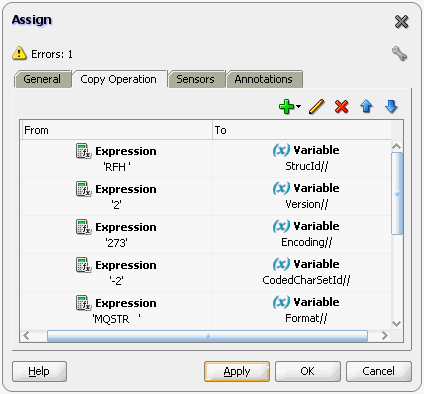The width and height of the screenshot is (424, 394).
Task: Click the yellow warning errors icon
Action: 19,53
